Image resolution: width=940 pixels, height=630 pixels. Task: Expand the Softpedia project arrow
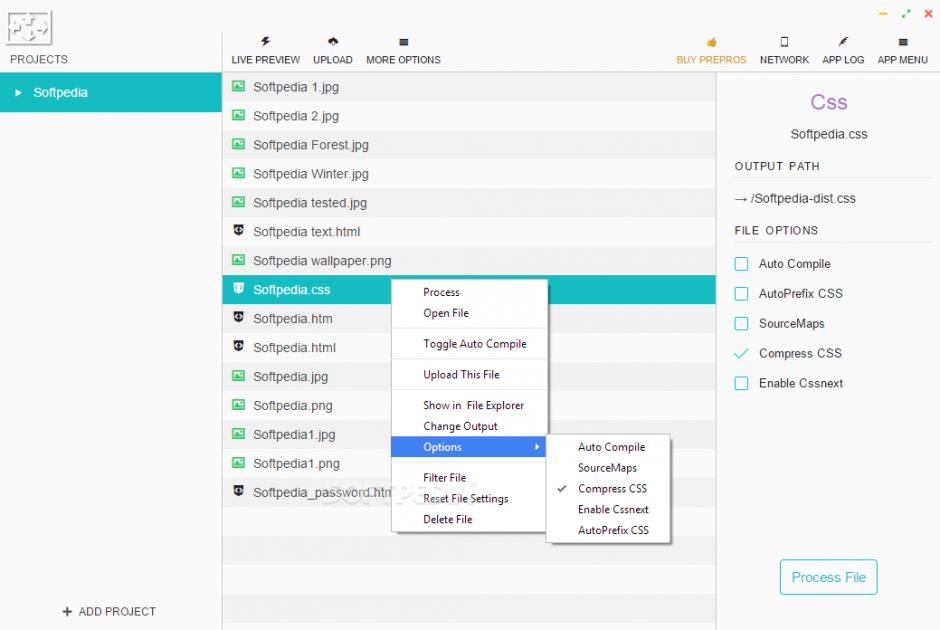coord(19,93)
